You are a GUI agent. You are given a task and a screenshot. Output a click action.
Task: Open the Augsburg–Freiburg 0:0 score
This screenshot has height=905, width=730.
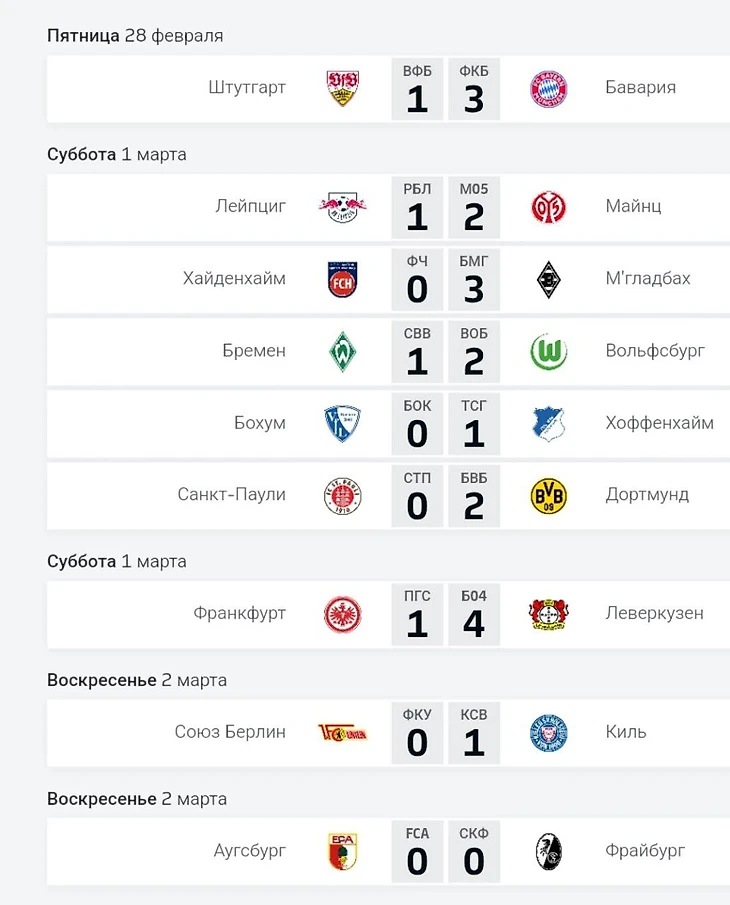pyautogui.click(x=445, y=852)
